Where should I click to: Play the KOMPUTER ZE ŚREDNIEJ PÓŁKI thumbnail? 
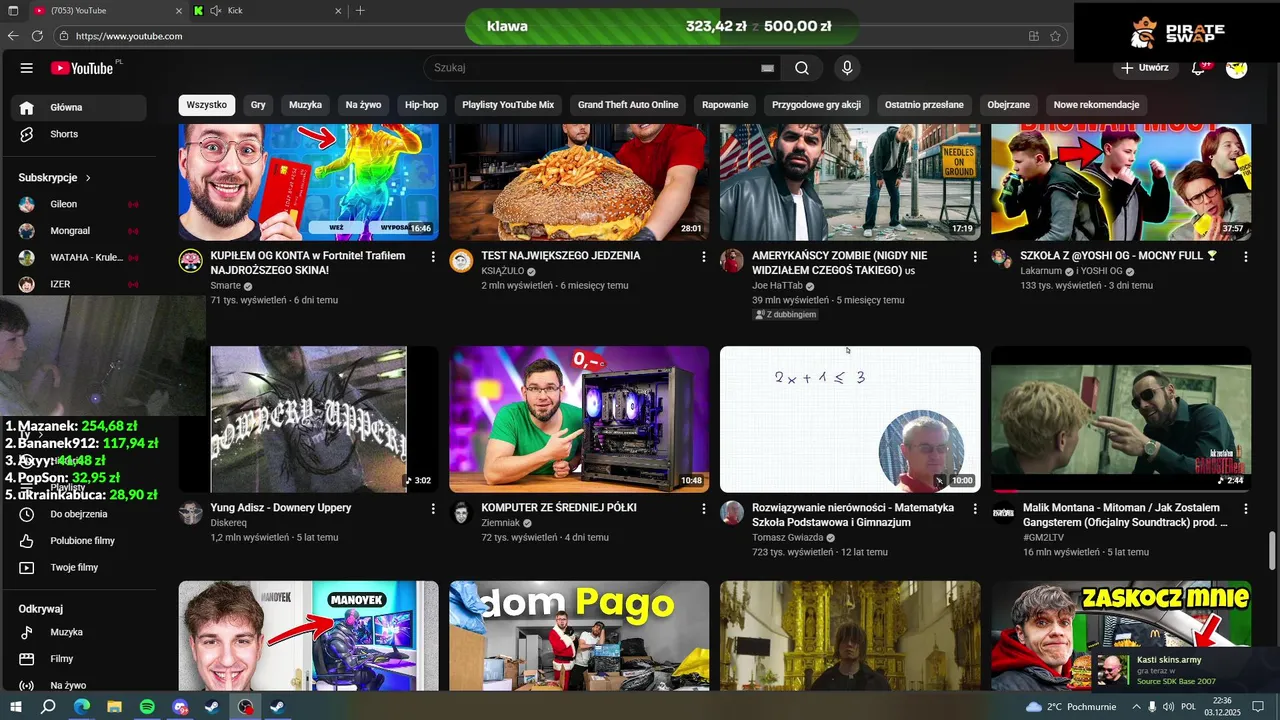[579, 419]
